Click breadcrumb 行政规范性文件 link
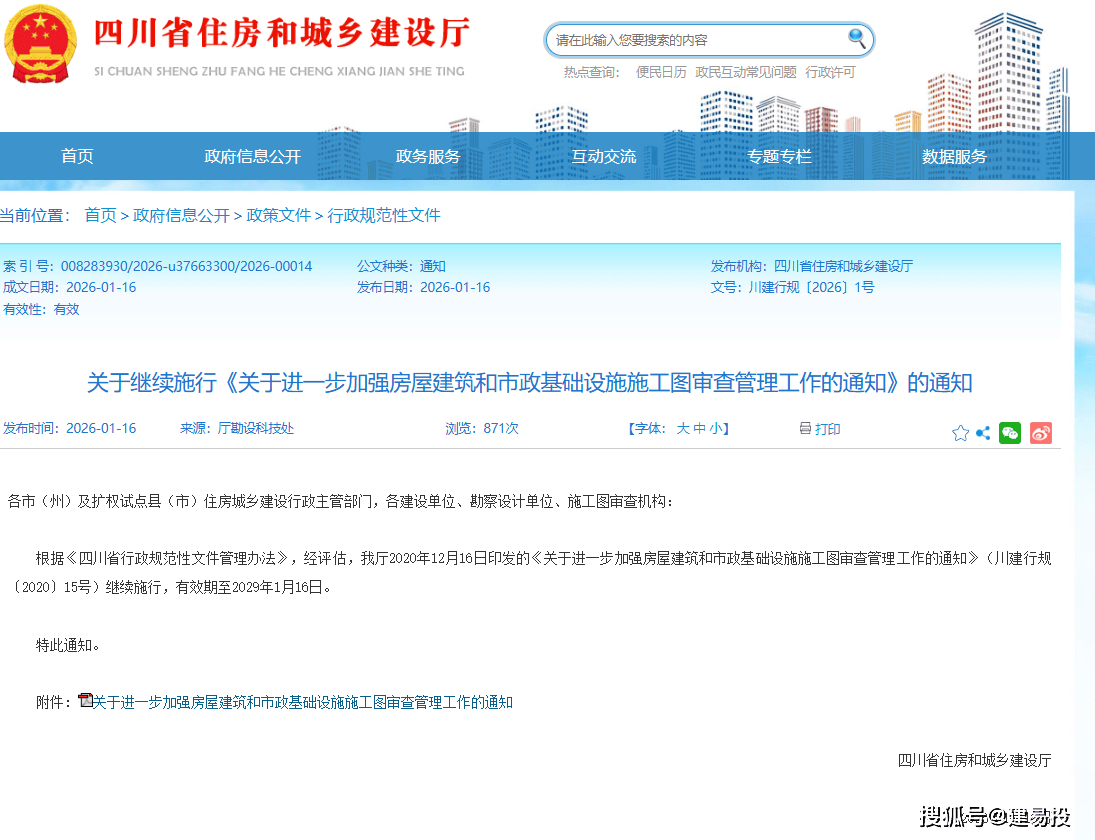This screenshot has width=1095, height=840. (x=383, y=215)
